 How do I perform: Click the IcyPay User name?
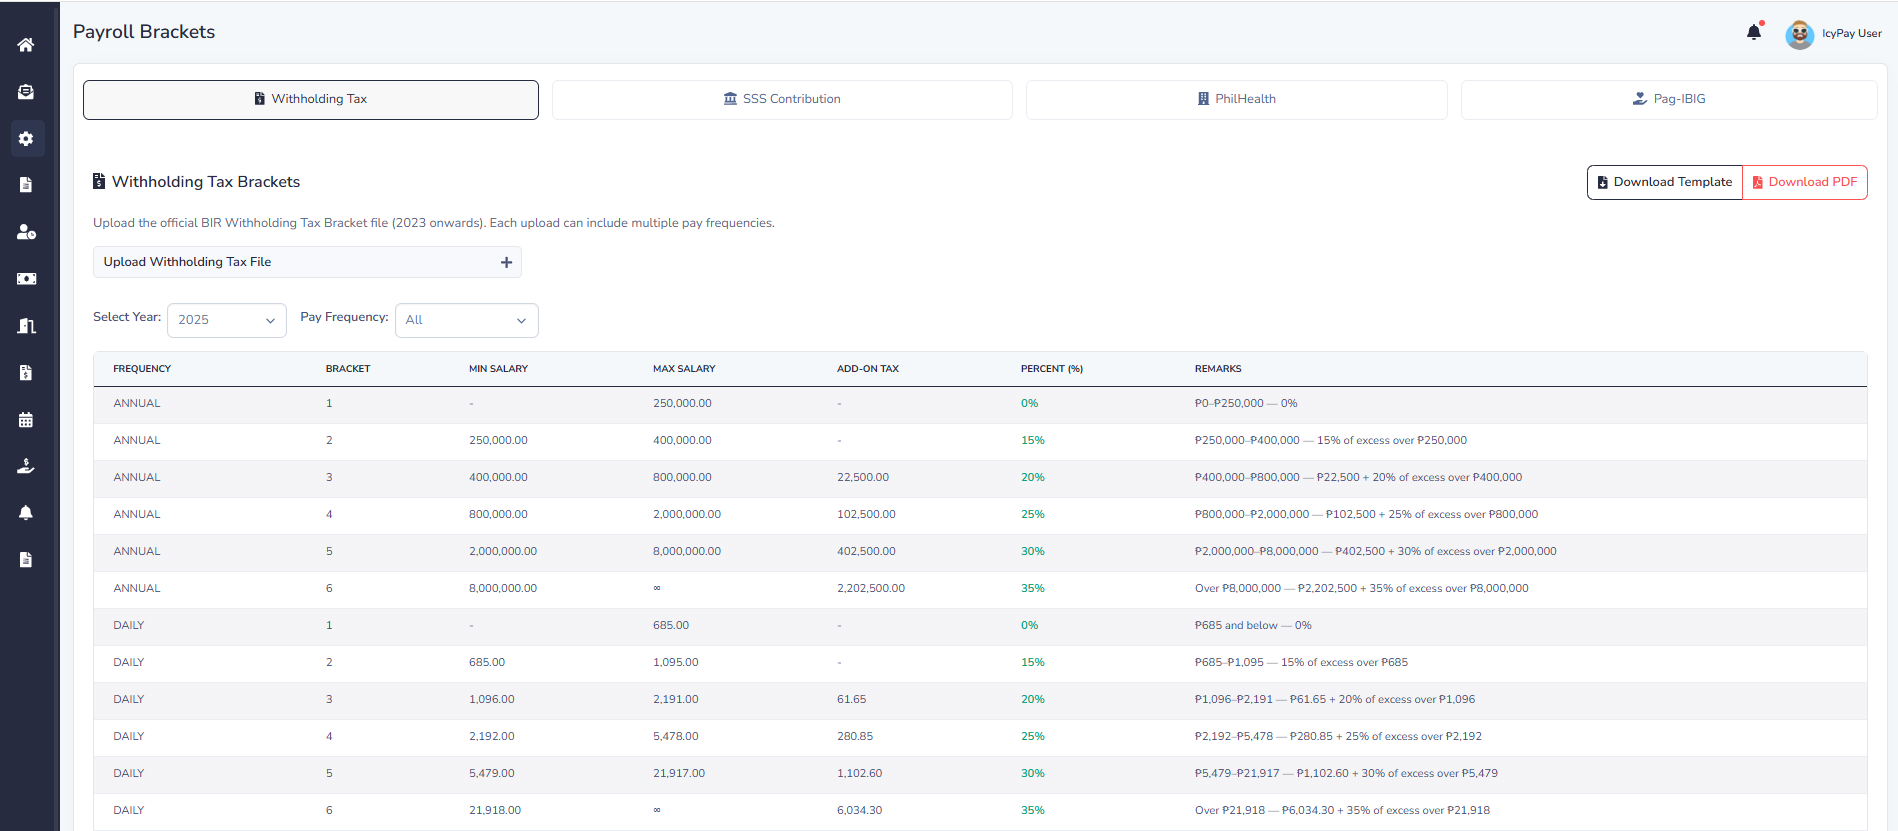coord(1852,33)
